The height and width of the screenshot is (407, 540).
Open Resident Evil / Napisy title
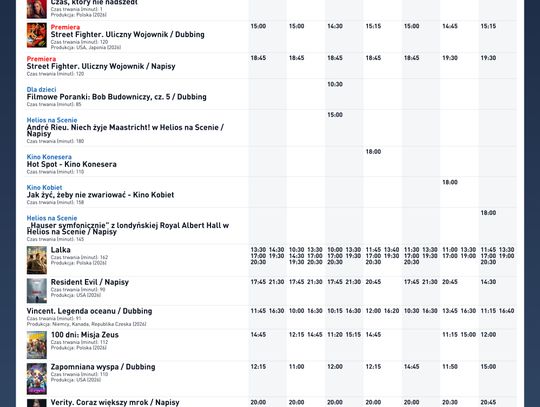90,282
